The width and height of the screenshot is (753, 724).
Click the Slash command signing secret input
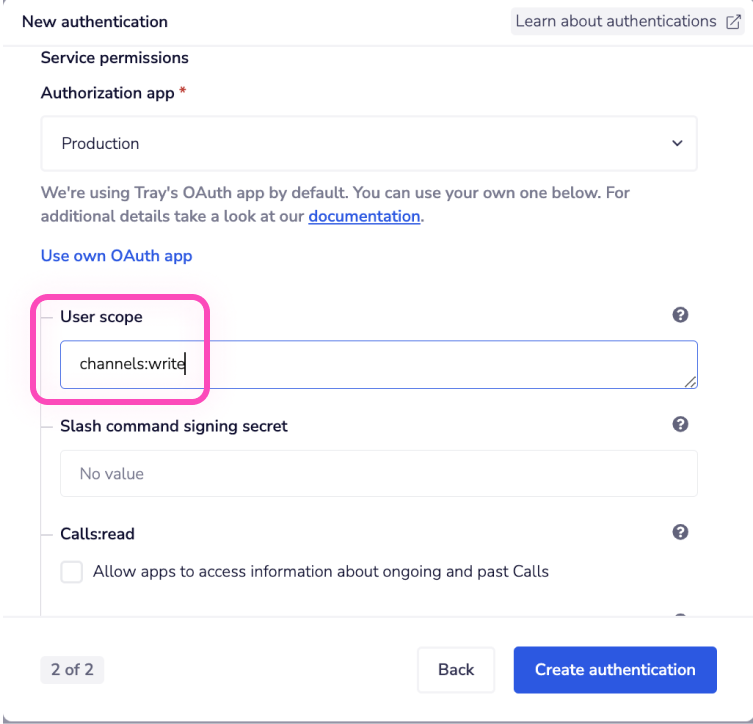pyautogui.click(x=378, y=474)
